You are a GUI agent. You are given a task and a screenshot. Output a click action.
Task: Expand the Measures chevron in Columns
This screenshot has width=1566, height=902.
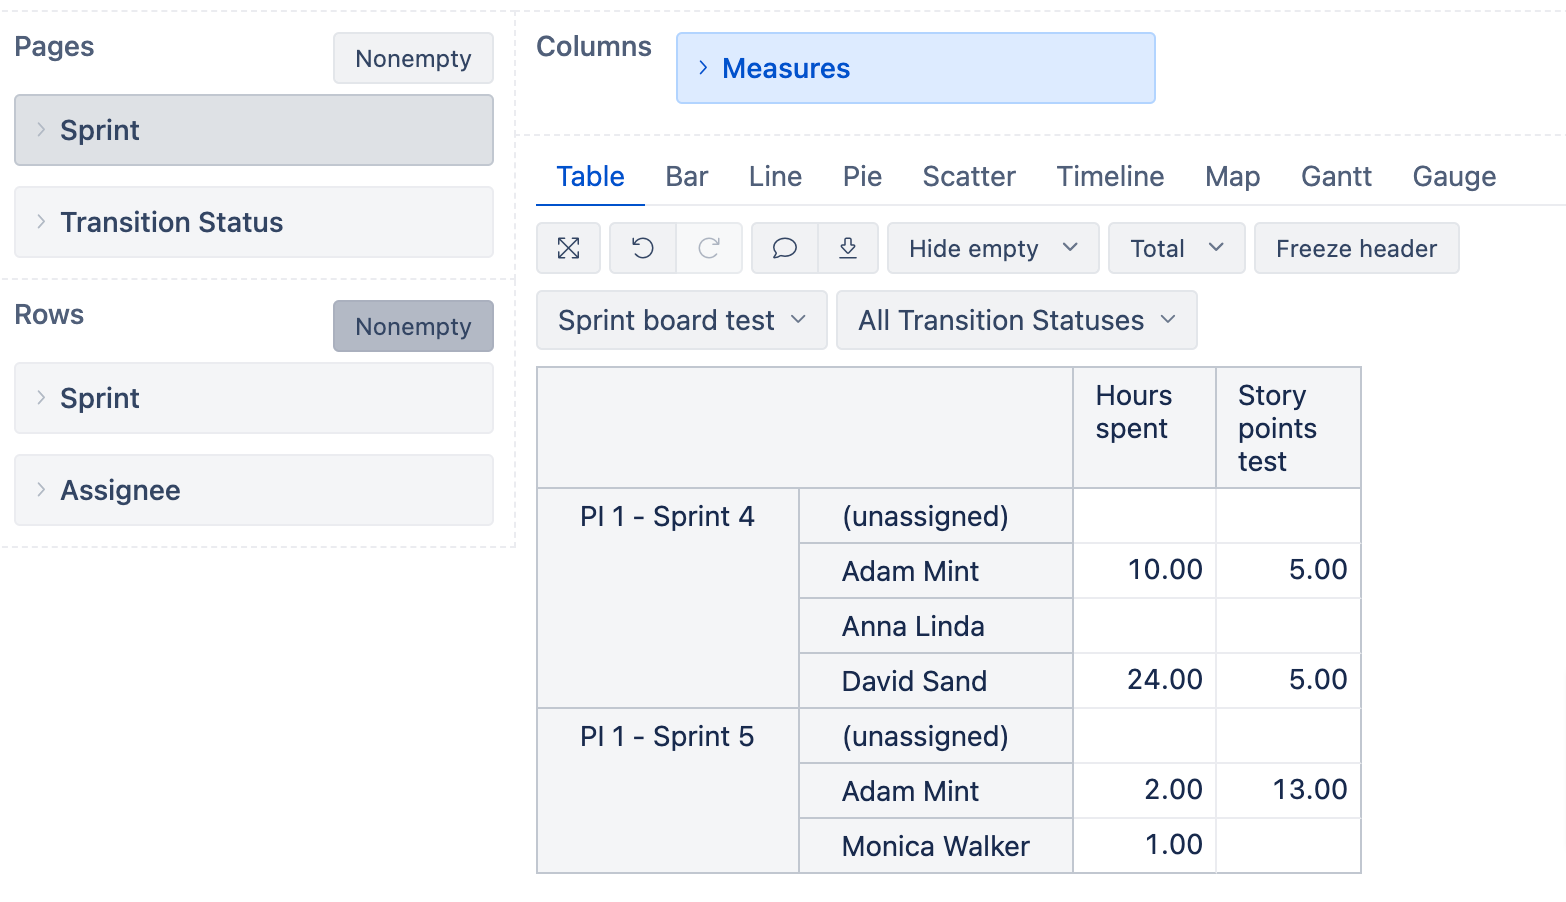coord(703,68)
